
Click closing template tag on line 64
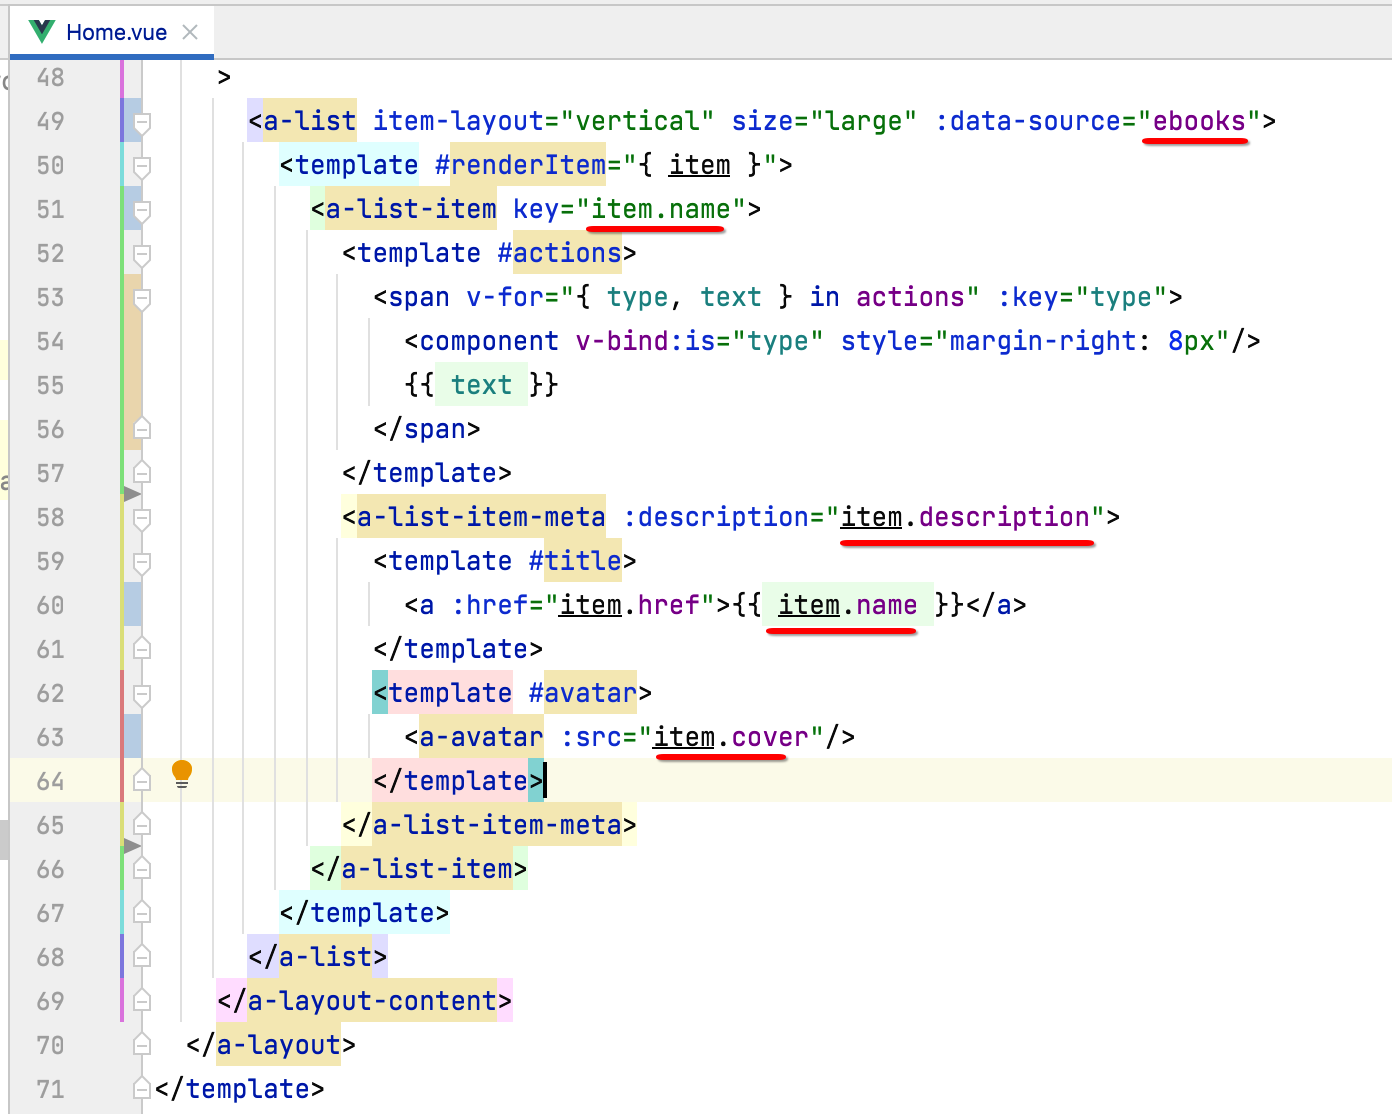pos(458,782)
